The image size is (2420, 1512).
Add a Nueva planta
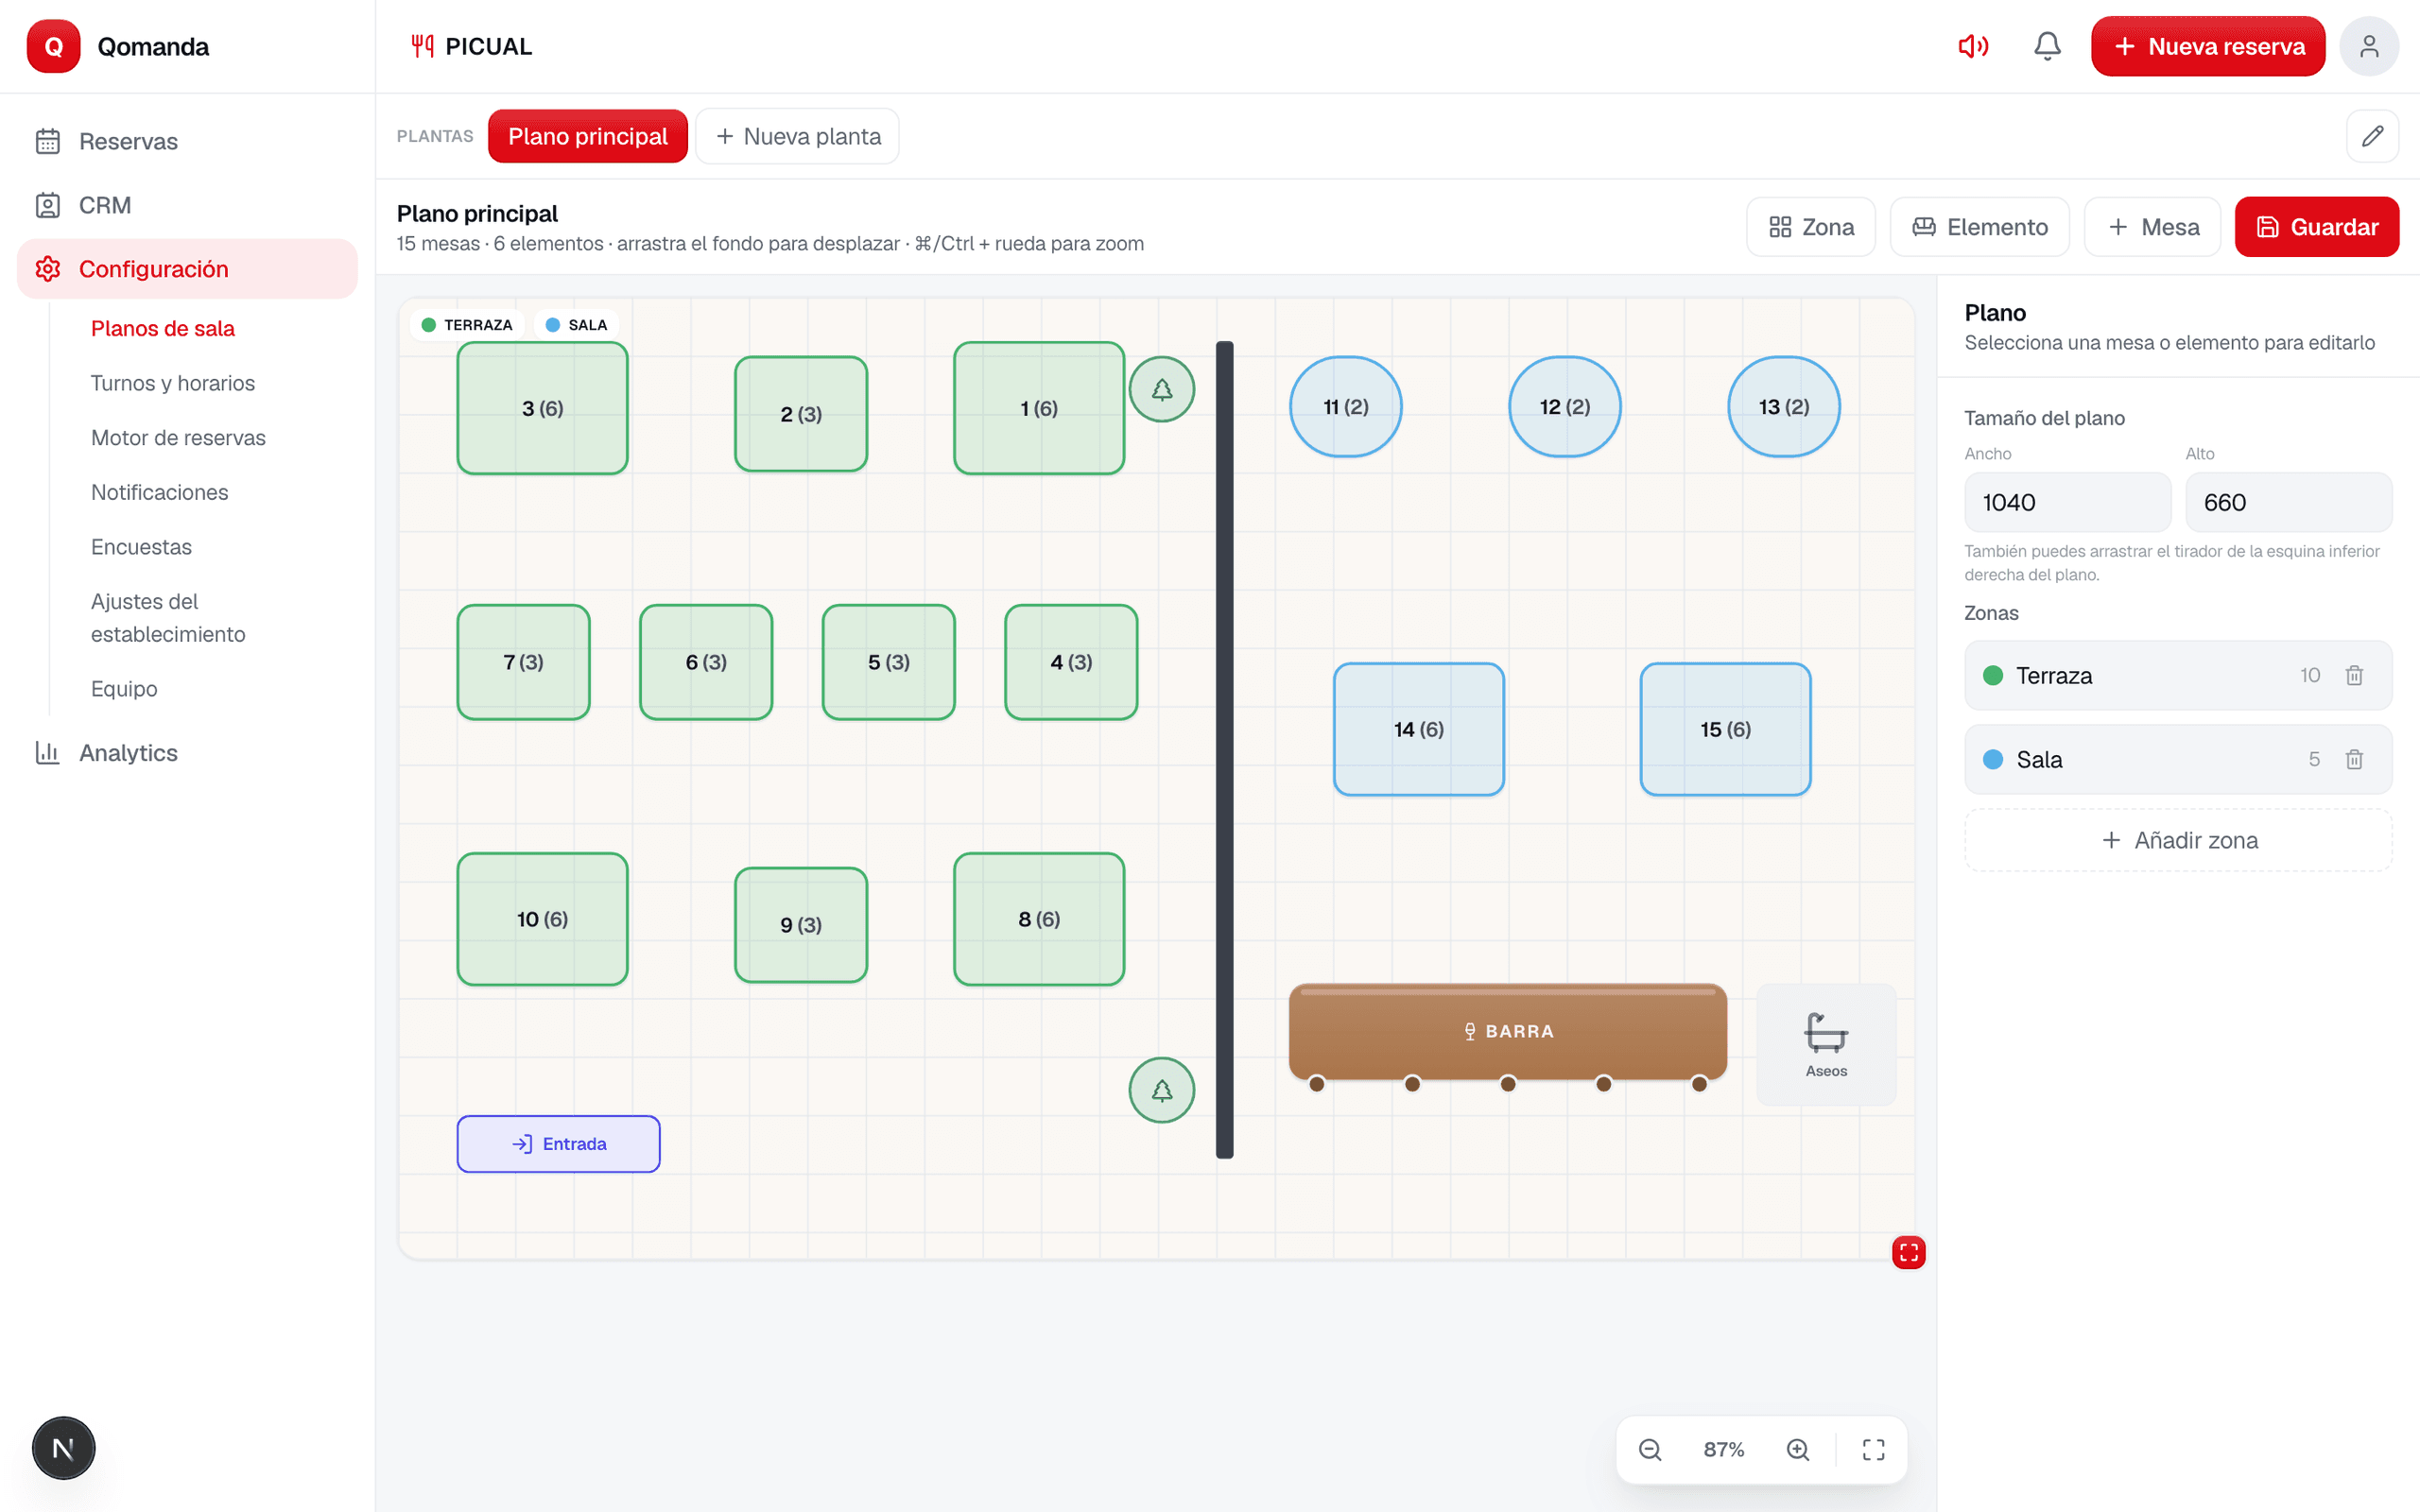point(797,136)
